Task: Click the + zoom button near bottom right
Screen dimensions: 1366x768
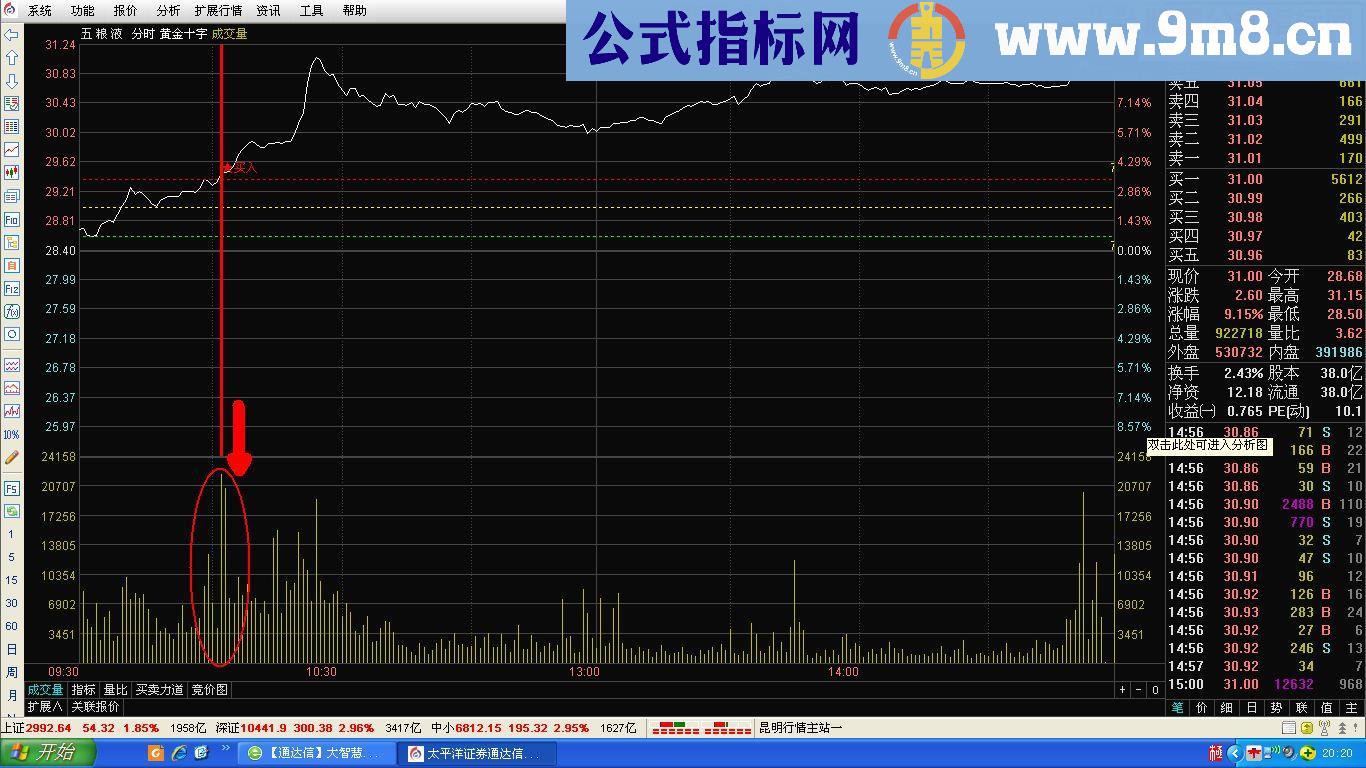Action: [1124, 689]
